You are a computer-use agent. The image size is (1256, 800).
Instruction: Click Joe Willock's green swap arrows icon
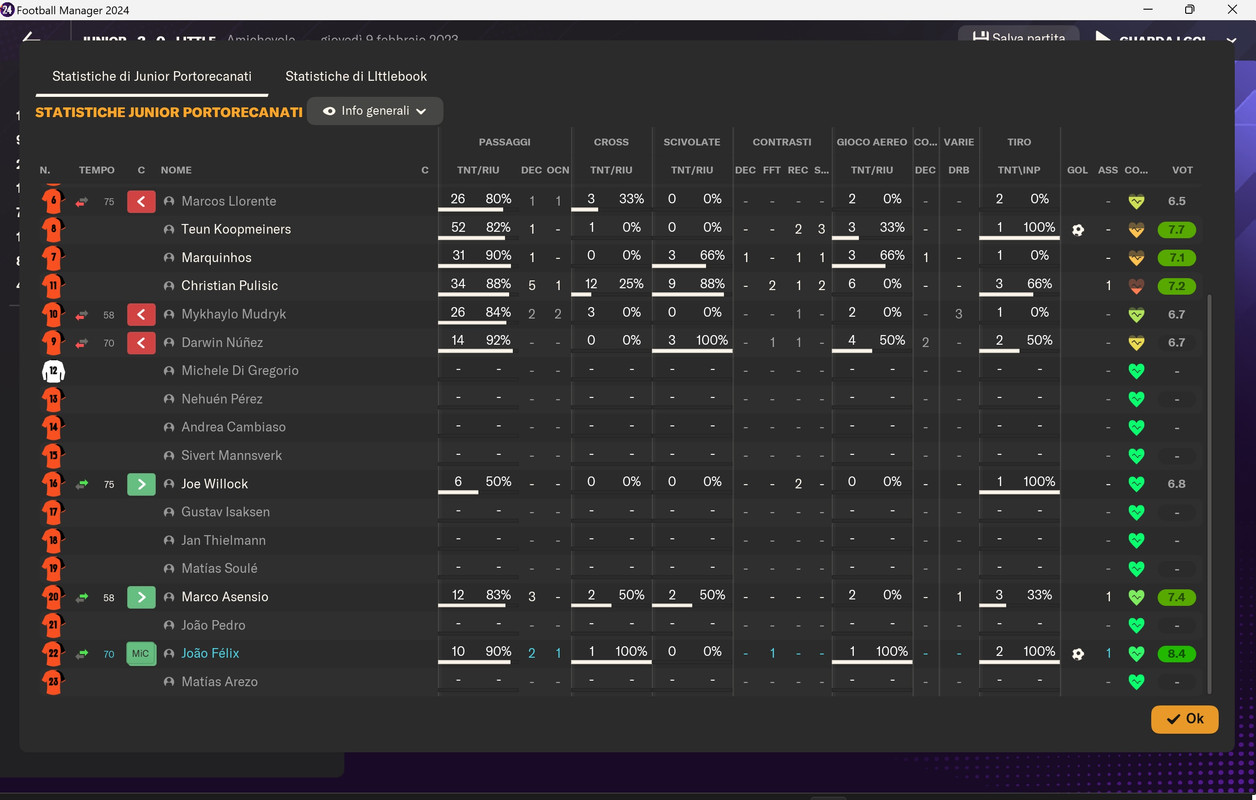[x=82, y=484]
